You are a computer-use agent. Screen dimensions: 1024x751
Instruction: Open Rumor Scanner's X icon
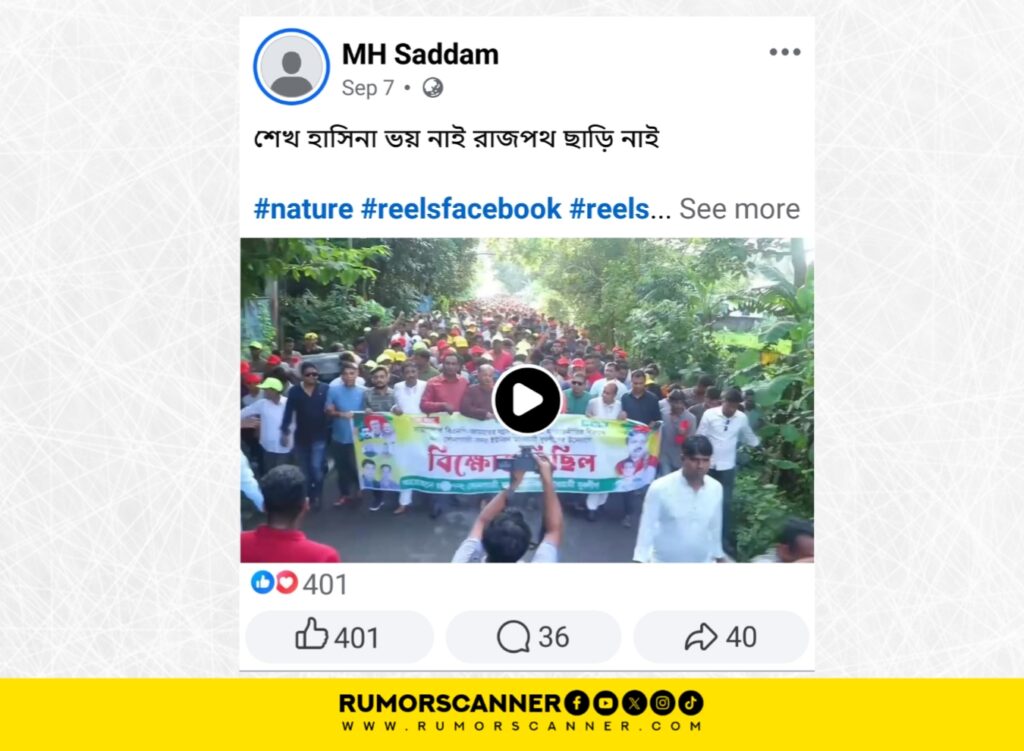pyautogui.click(x=634, y=703)
